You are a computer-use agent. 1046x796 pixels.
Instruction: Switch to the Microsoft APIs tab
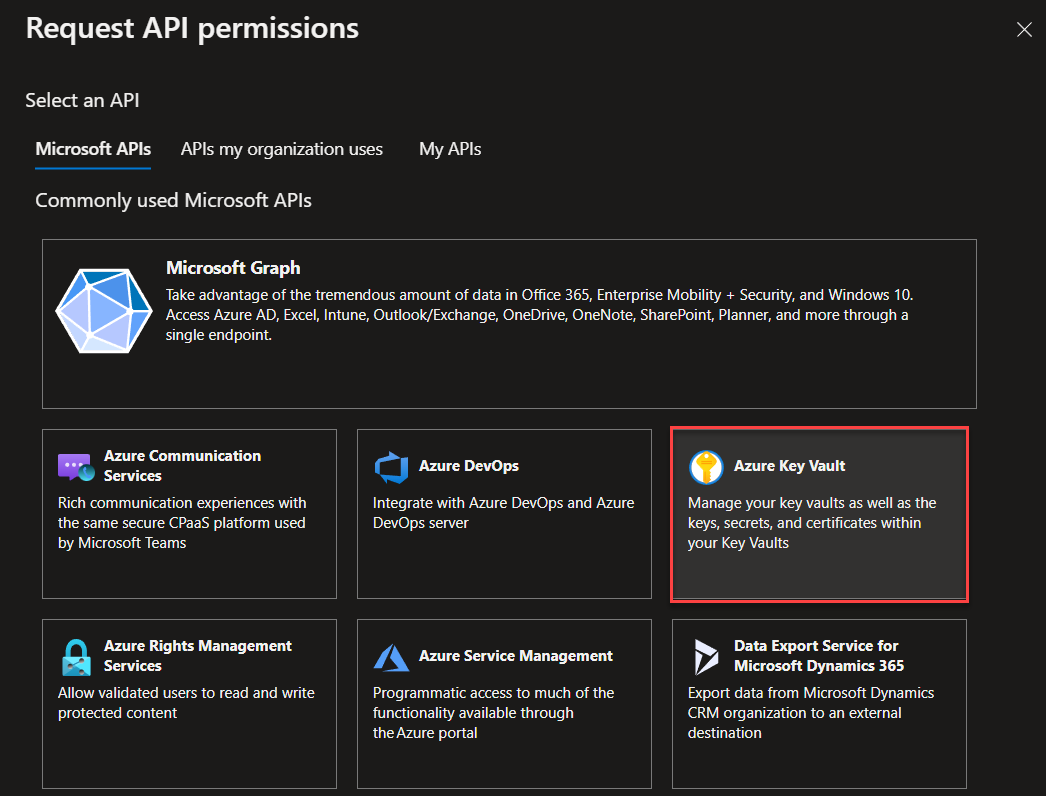(x=92, y=149)
